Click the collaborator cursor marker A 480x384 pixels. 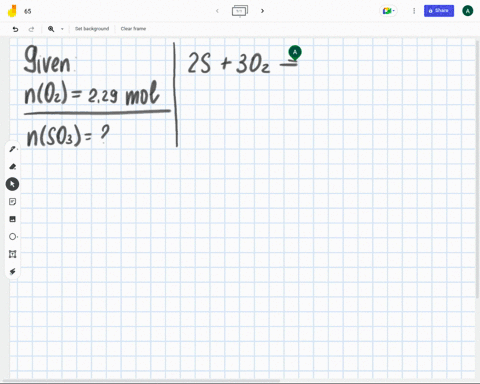295,53
